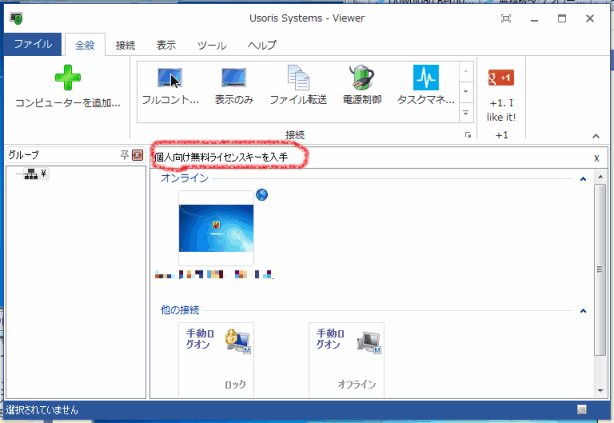Click the Viewer app icon in title bar
Viewport: 614px width, 423px height.
click(16, 18)
